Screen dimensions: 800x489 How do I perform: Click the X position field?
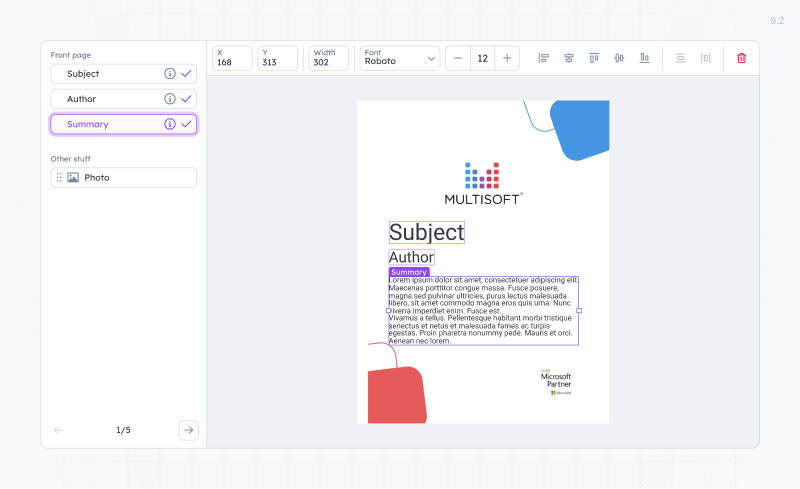232,58
